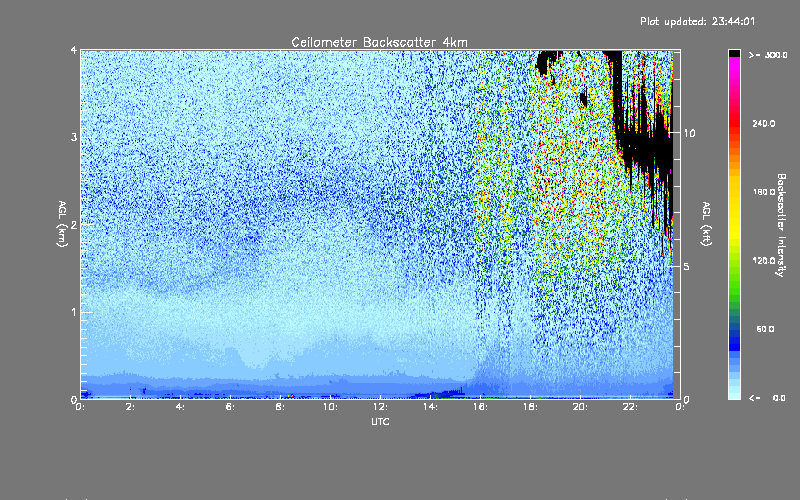This screenshot has width=800, height=500.
Task: Click the '0:' tick label following '22:'
Action: pos(679,407)
